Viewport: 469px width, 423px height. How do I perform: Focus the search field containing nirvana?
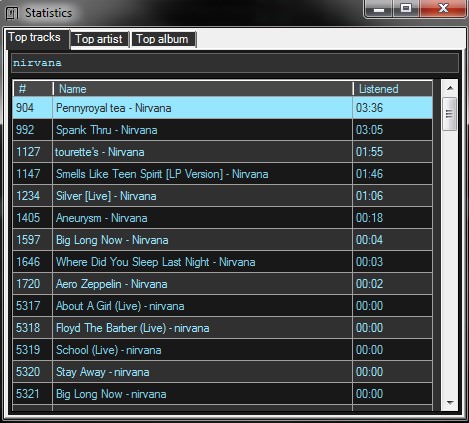pyautogui.click(x=235, y=63)
